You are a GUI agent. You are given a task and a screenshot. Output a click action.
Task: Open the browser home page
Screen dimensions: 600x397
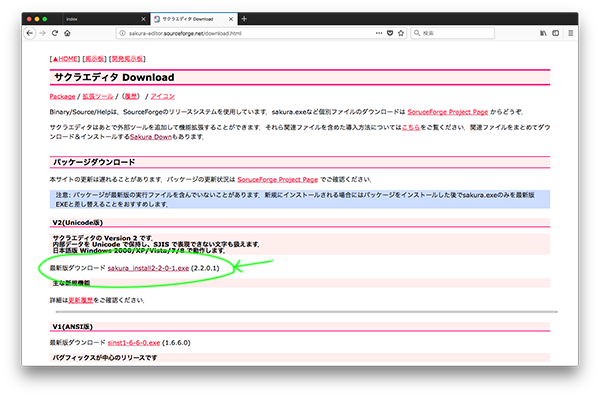[x=67, y=33]
